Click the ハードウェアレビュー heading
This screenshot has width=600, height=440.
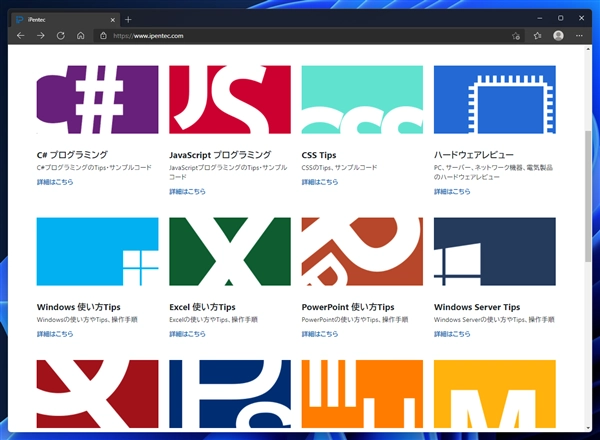(474, 155)
